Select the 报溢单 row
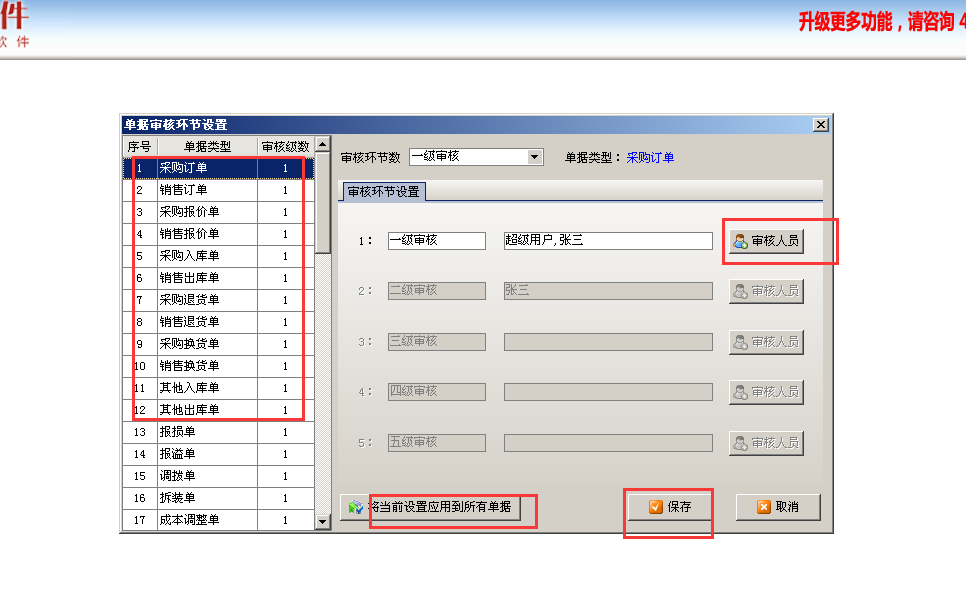The width and height of the screenshot is (966, 591). click(219, 454)
